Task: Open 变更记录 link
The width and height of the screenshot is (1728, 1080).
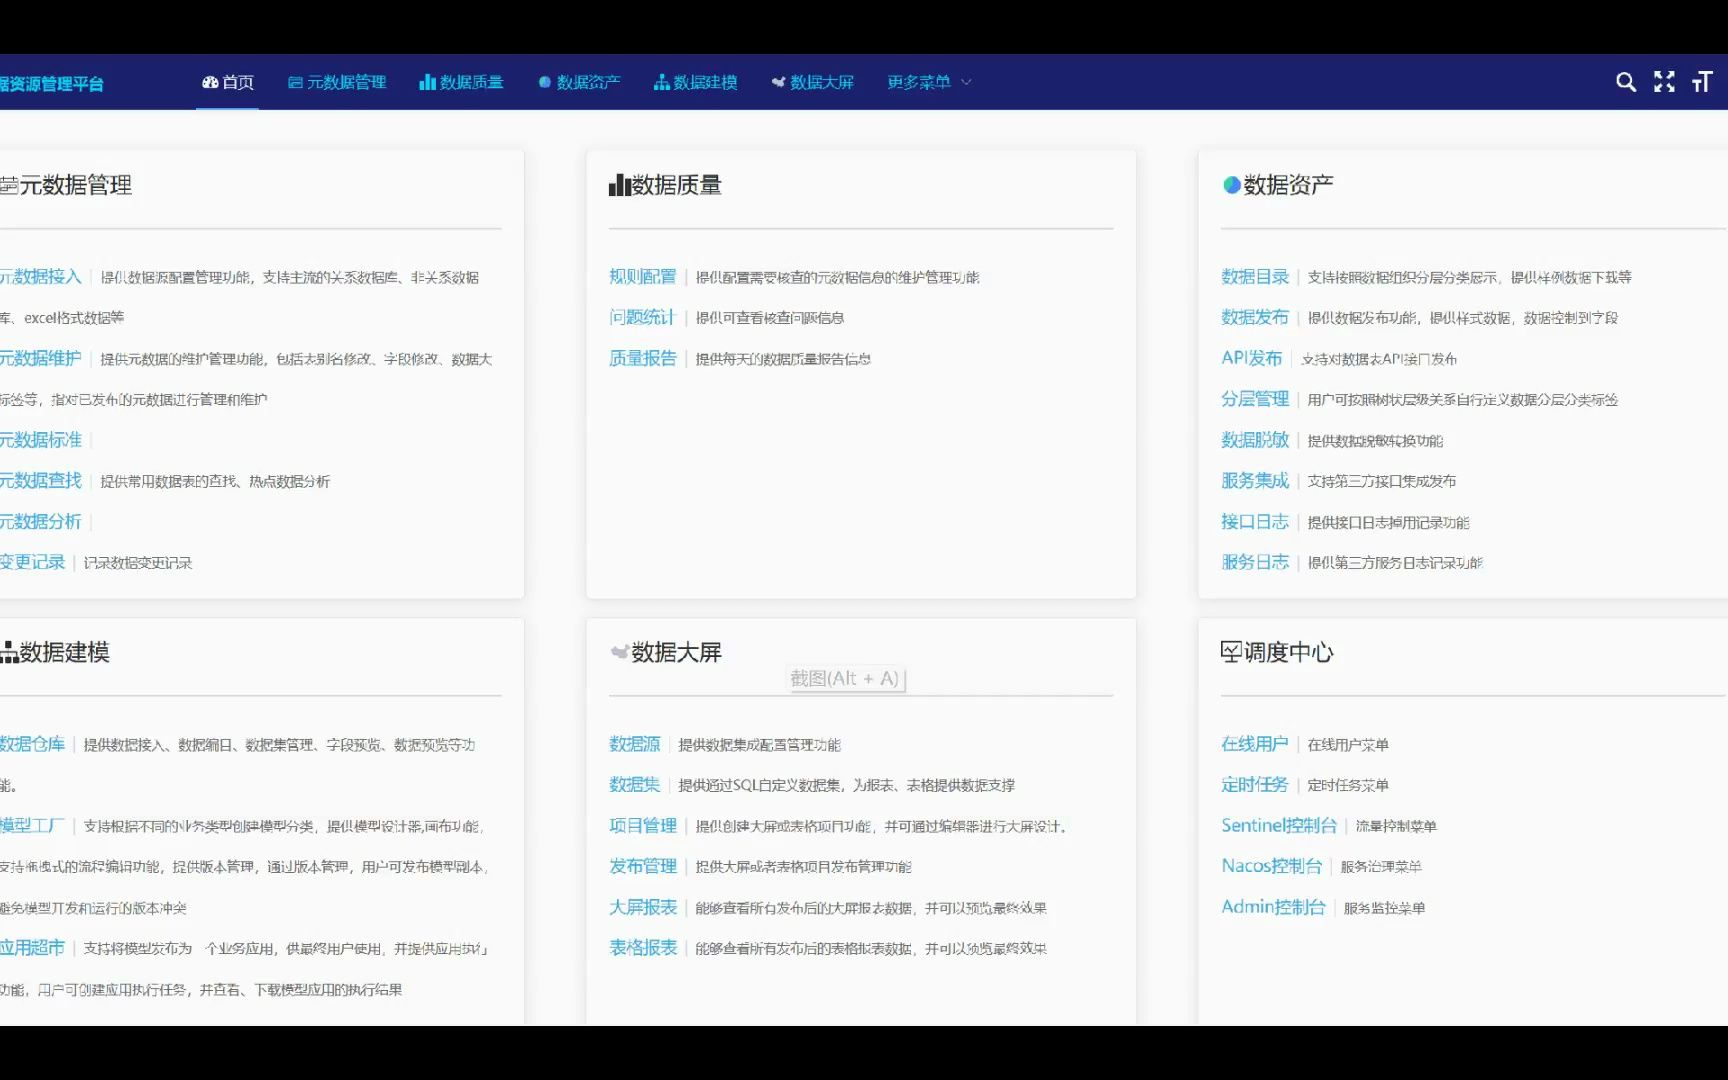Action: [x=33, y=562]
